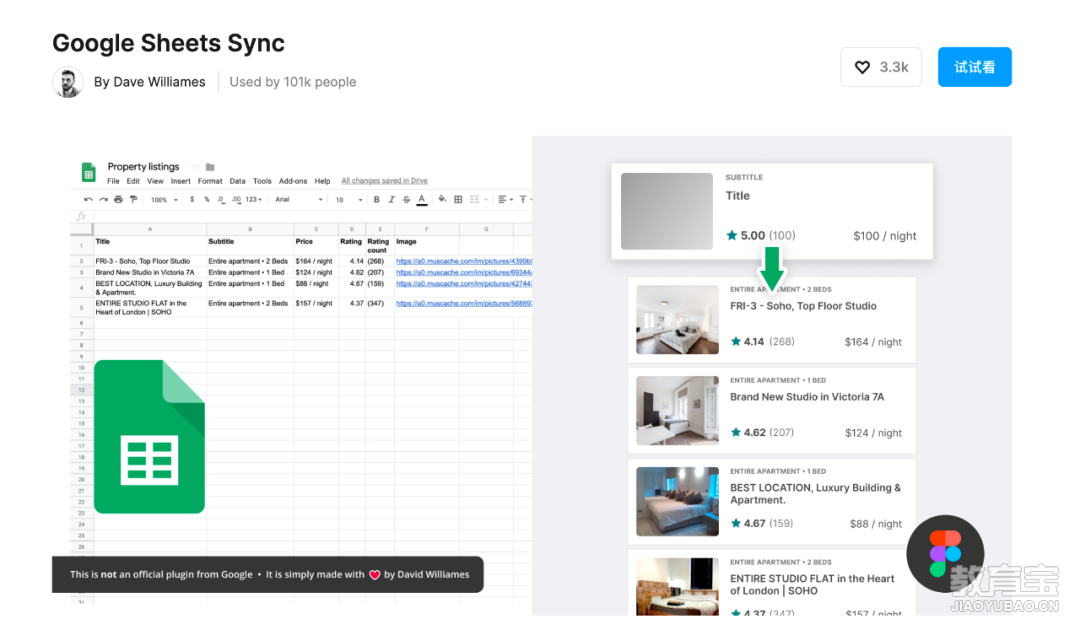The width and height of the screenshot is (1080, 635).
Task: Expand the merge cells dropdown arrow
Action: [x=486, y=200]
